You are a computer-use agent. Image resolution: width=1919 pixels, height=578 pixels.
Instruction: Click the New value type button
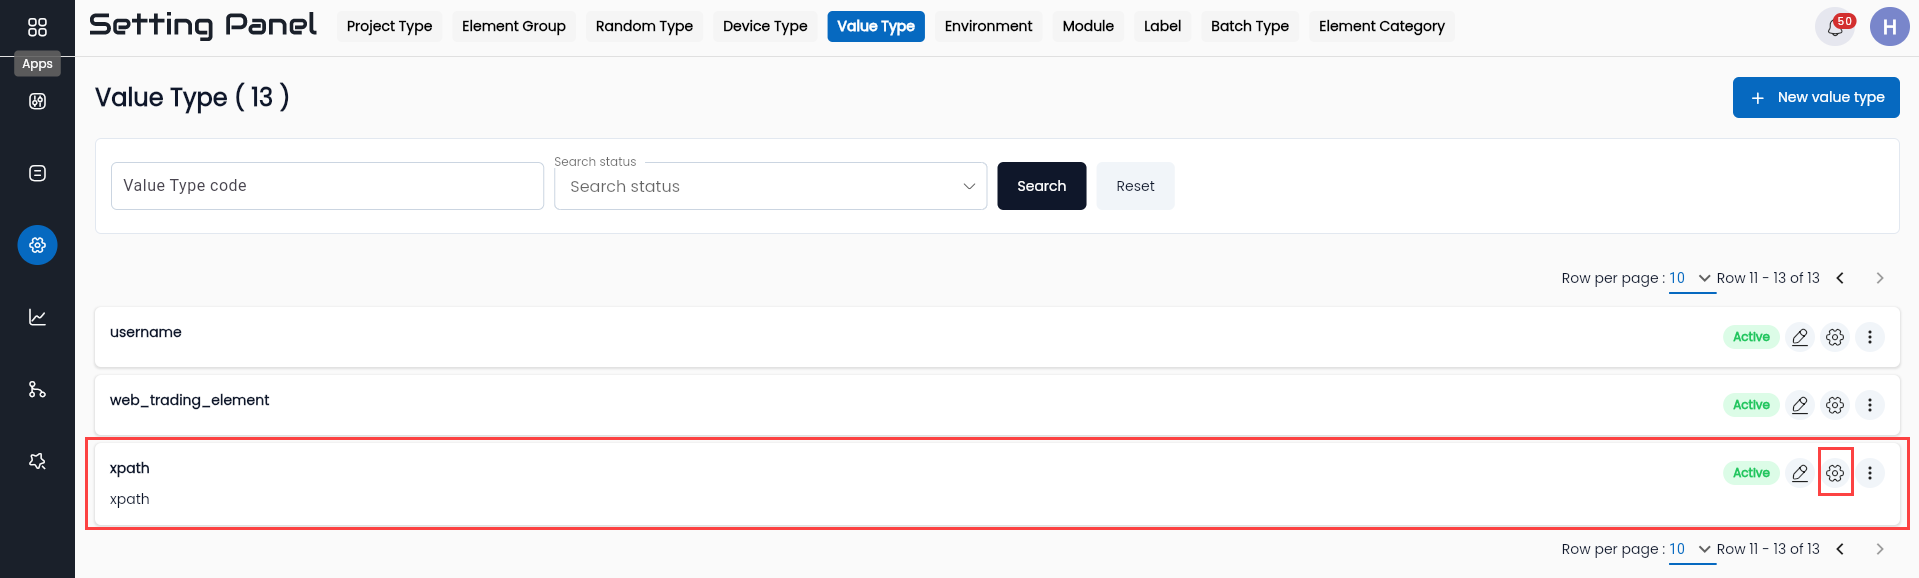(1816, 97)
